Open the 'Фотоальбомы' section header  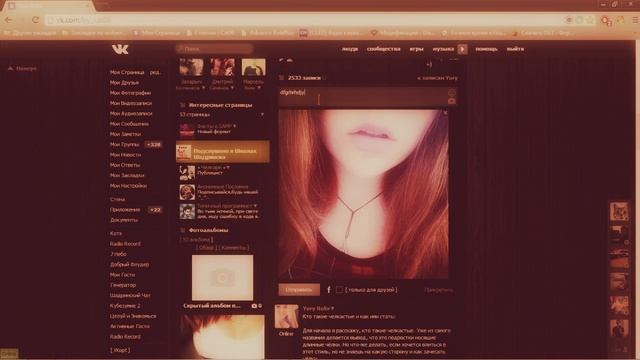coord(208,230)
